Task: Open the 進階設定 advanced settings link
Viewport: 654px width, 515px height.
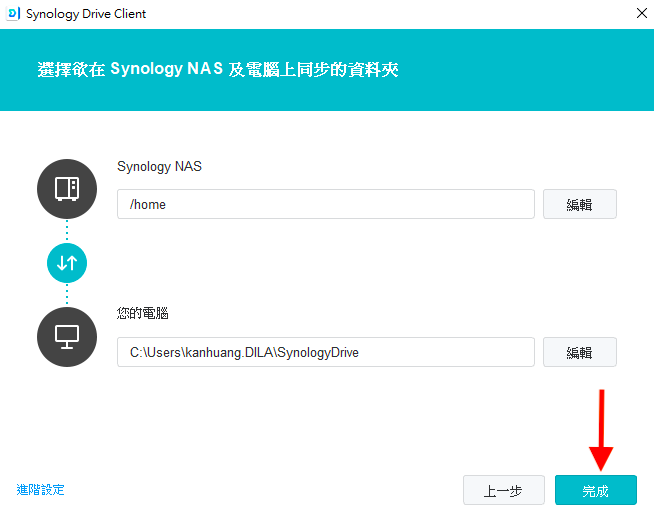Action: coord(41,490)
